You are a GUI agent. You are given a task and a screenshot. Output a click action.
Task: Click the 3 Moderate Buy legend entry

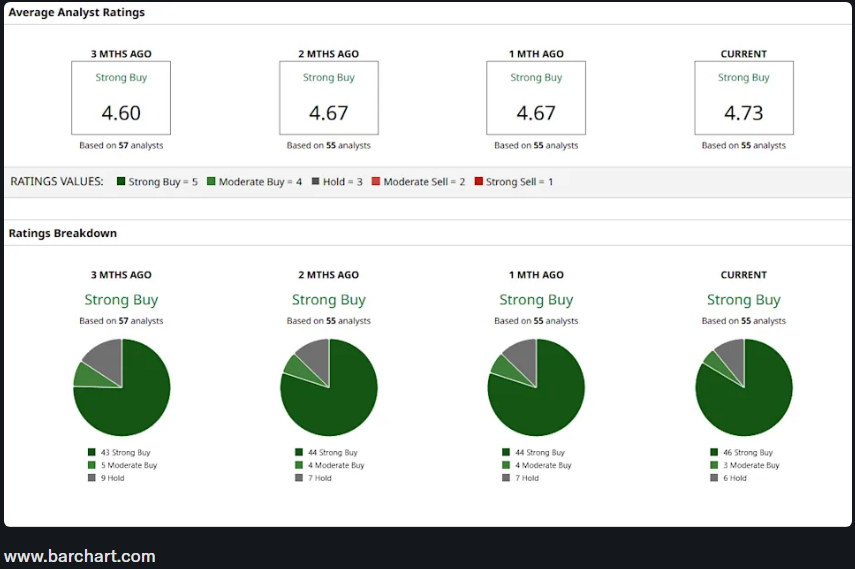tap(744, 465)
